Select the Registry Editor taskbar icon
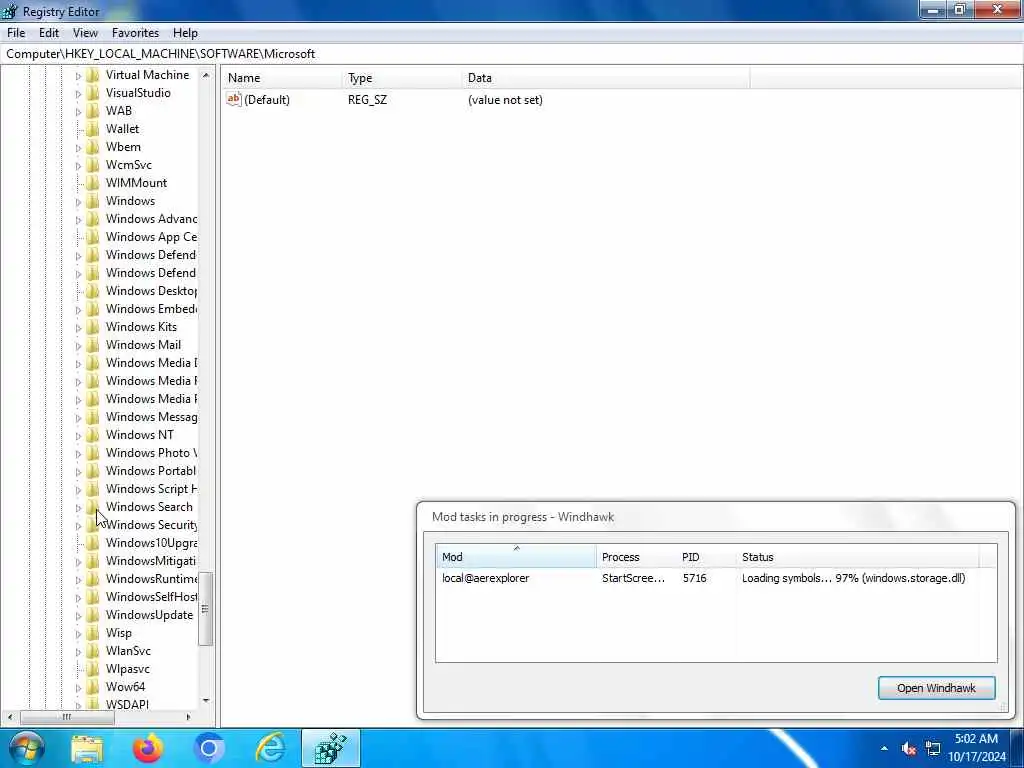The height and width of the screenshot is (768, 1024). point(330,748)
